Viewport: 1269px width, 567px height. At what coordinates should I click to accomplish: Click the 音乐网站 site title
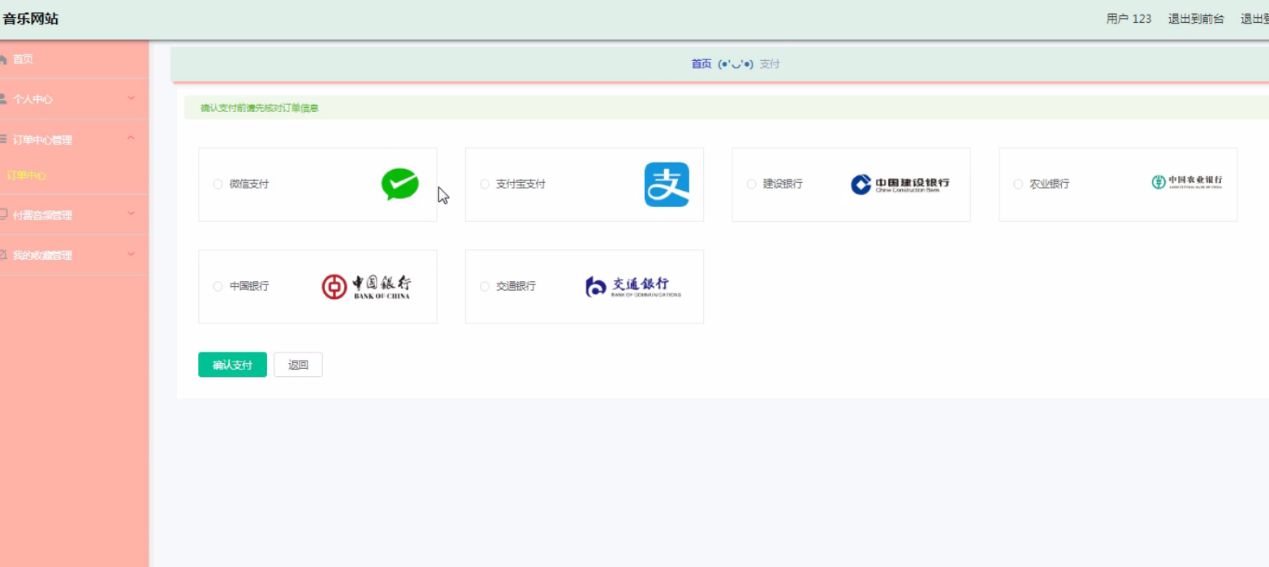pyautogui.click(x=31, y=19)
